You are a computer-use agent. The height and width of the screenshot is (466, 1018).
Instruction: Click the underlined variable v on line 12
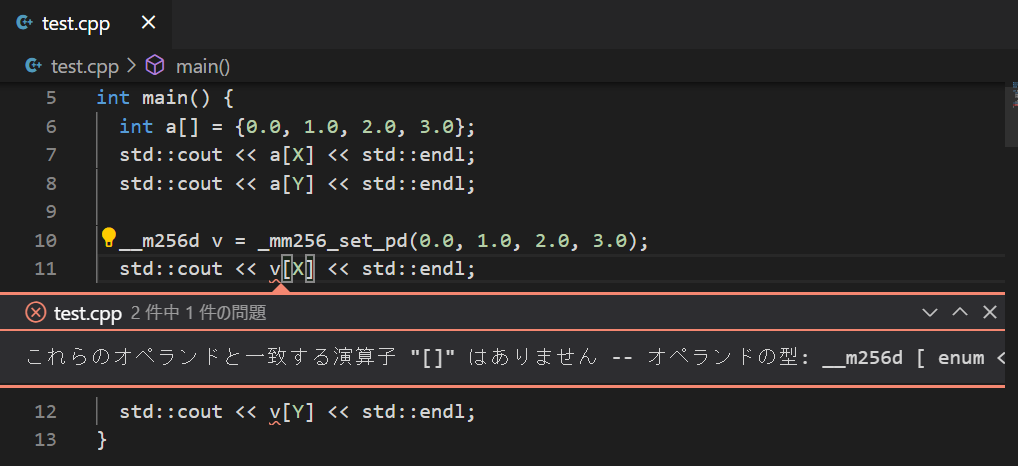pos(275,411)
